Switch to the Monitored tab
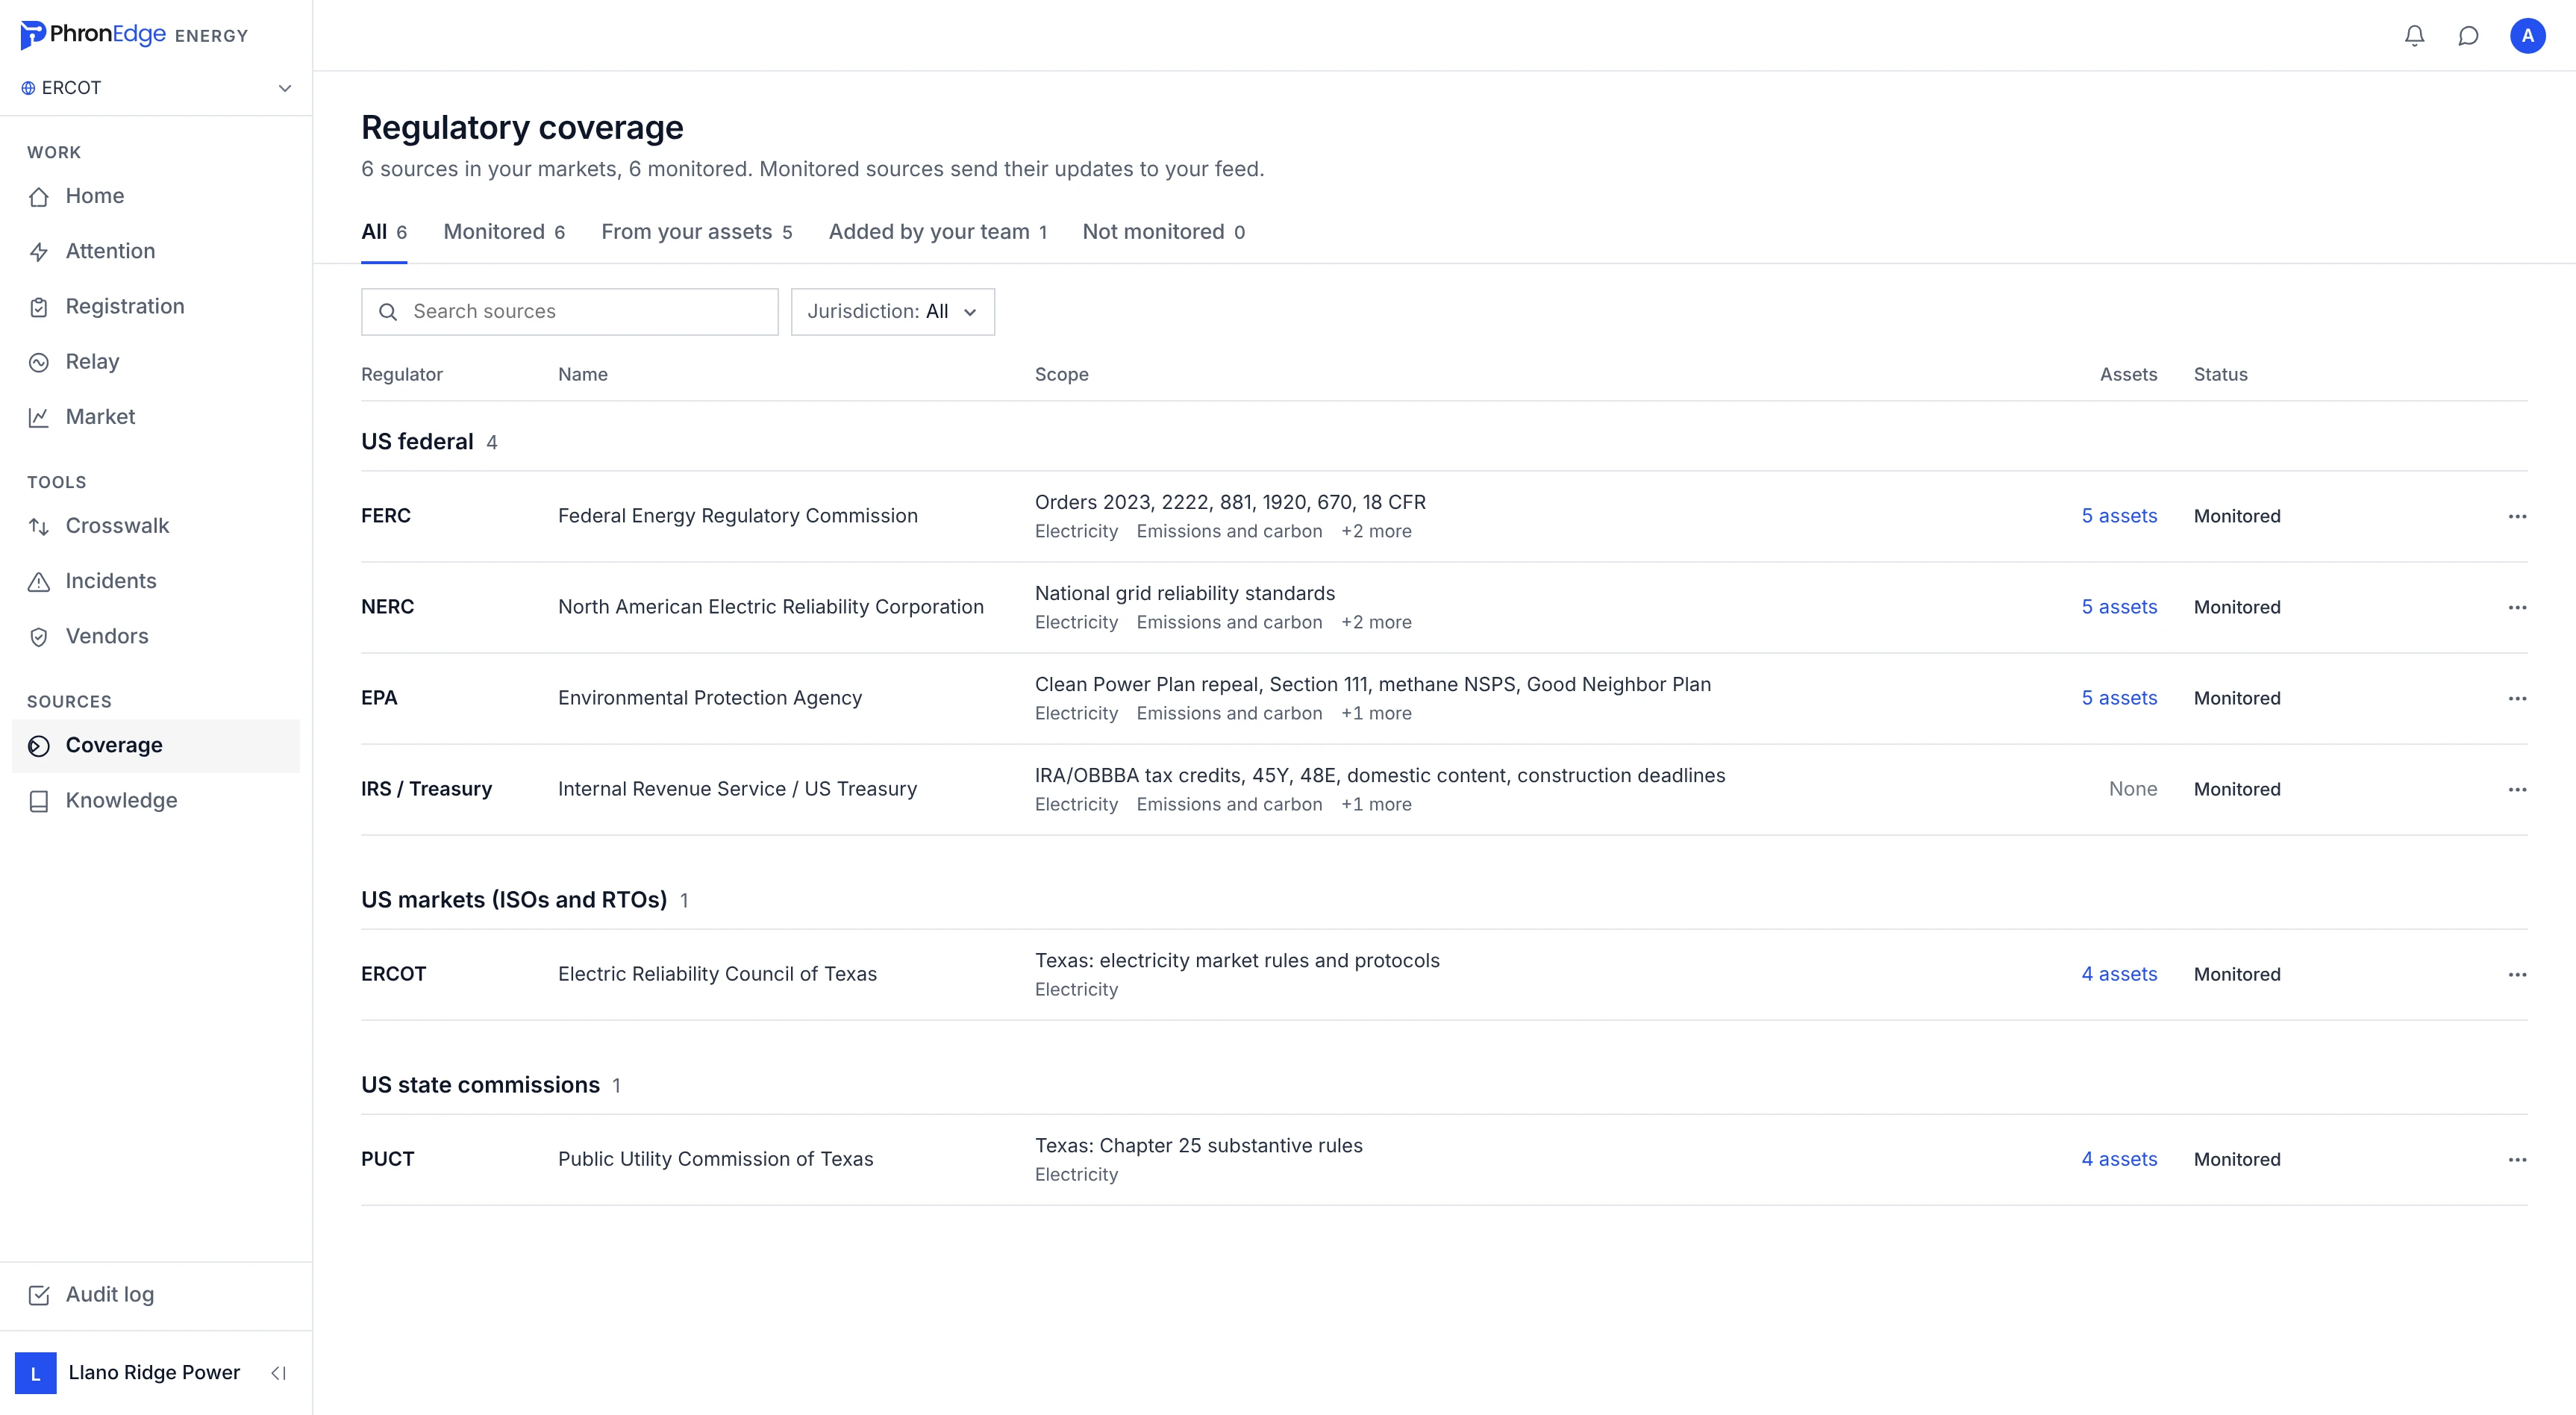The width and height of the screenshot is (2576, 1415). click(504, 232)
